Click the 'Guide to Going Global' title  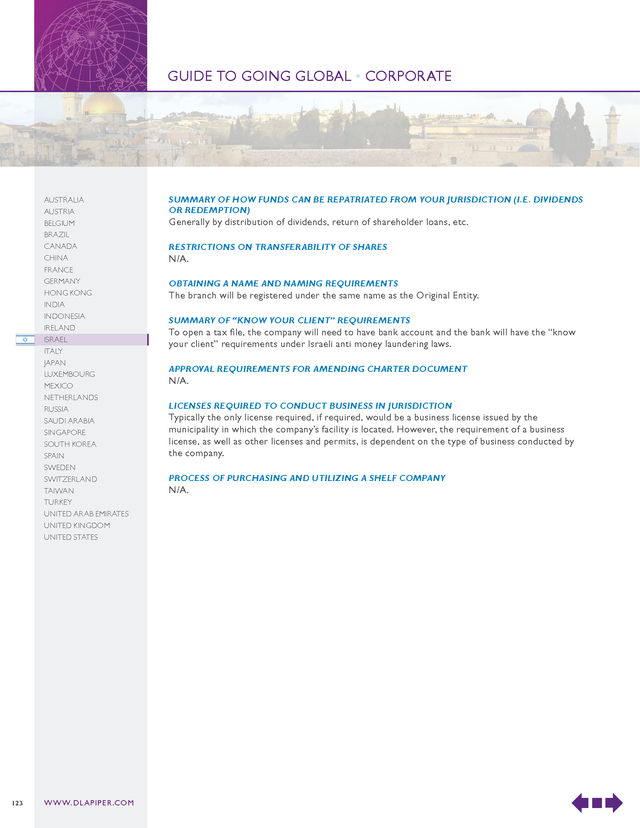click(259, 76)
